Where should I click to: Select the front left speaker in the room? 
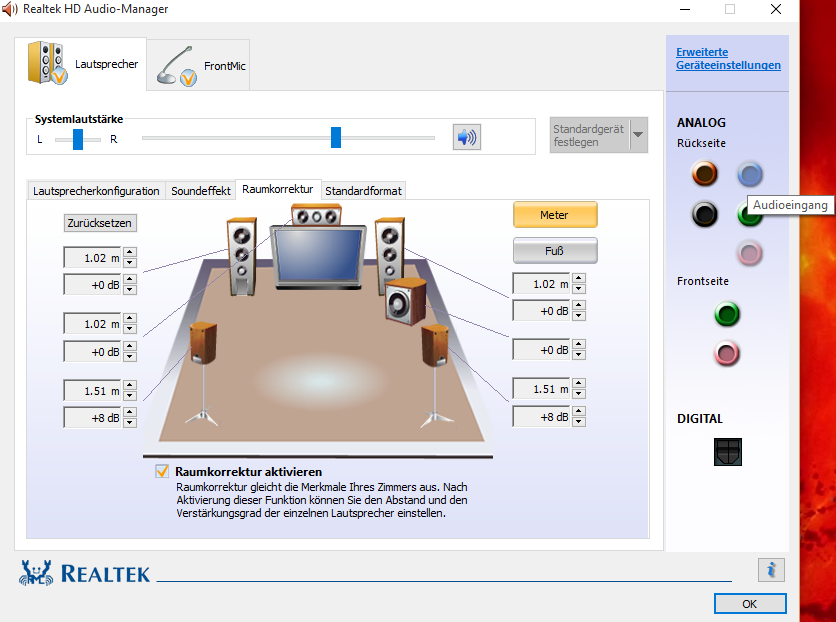242,256
